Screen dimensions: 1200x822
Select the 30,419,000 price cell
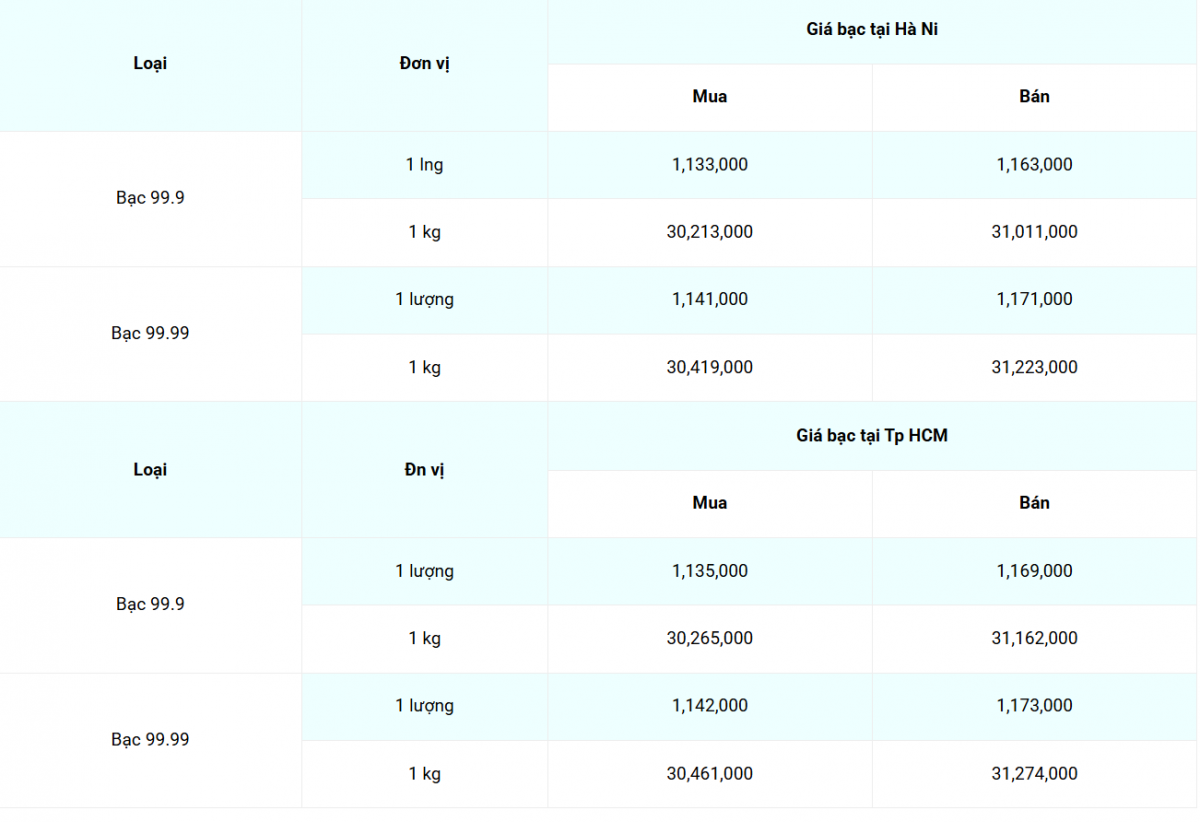pos(709,367)
